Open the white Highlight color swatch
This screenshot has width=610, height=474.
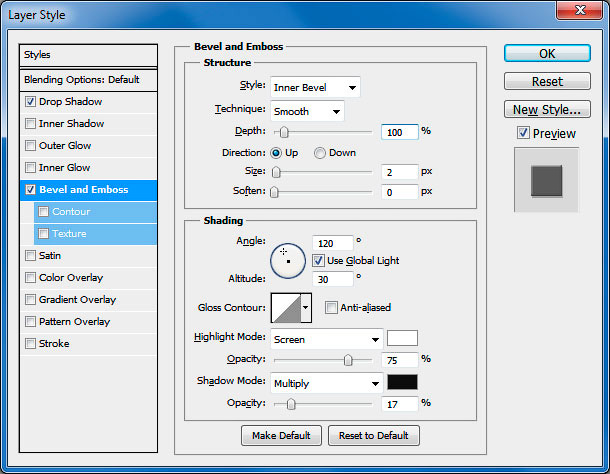point(402,338)
